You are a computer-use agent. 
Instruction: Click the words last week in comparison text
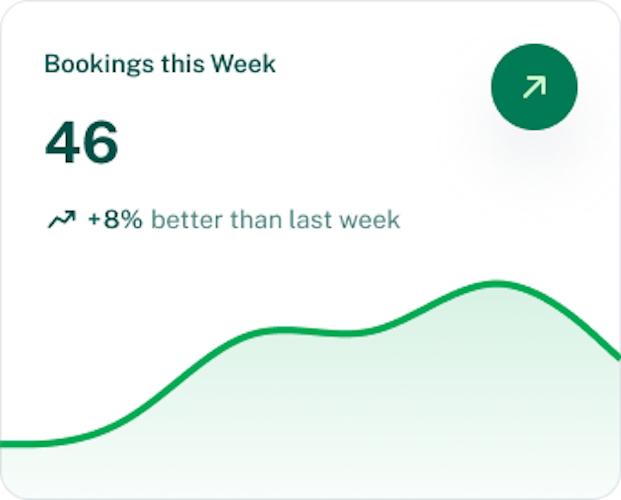pos(344,219)
